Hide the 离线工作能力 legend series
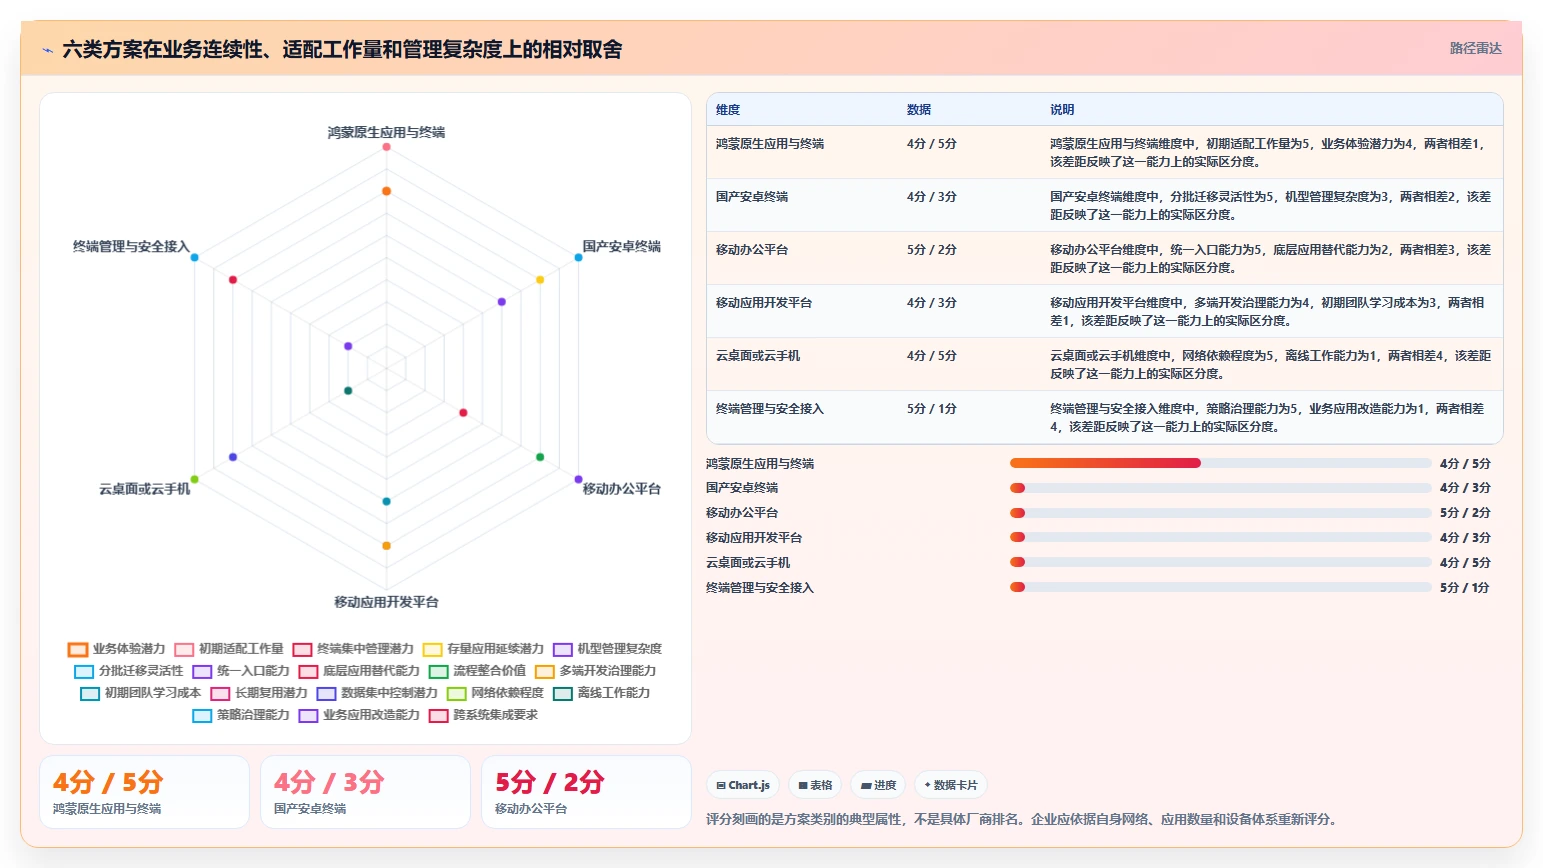Screen dimensions: 1543x868 [x=601, y=693]
